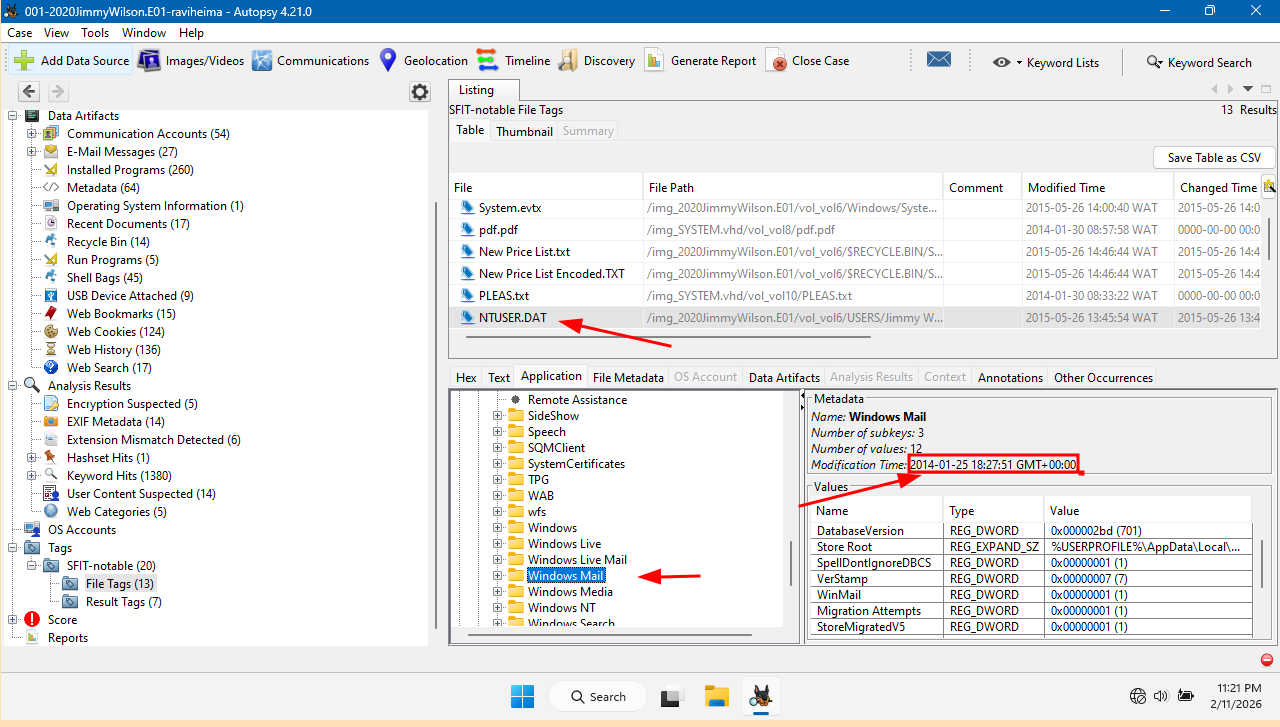
Task: Expand the Windows Mail registry key
Action: [x=498, y=576]
